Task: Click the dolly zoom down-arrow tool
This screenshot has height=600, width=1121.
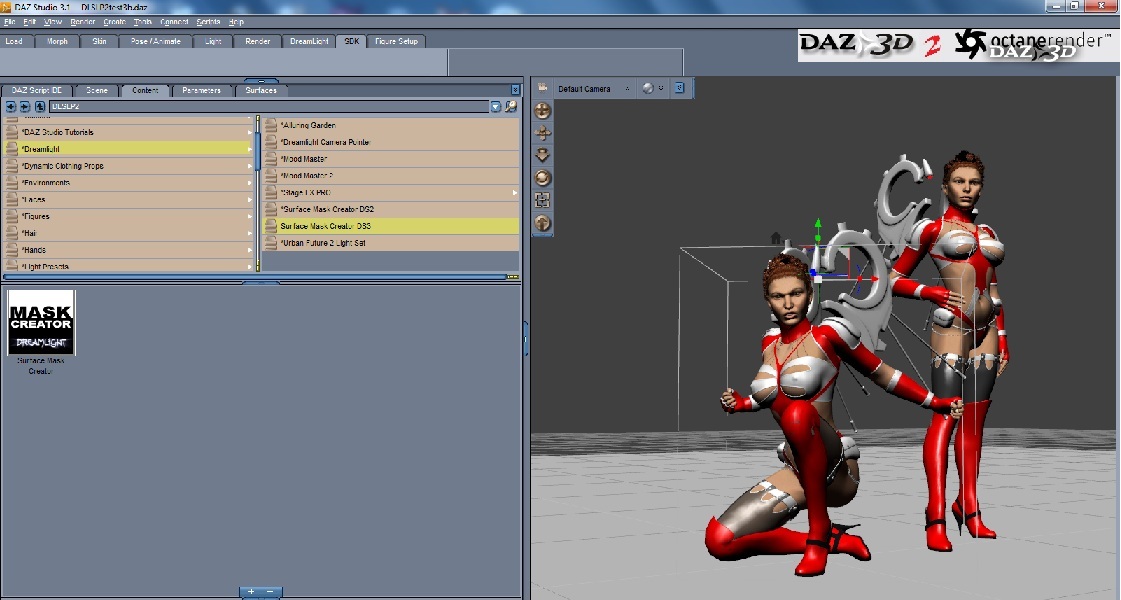Action: 543,155
